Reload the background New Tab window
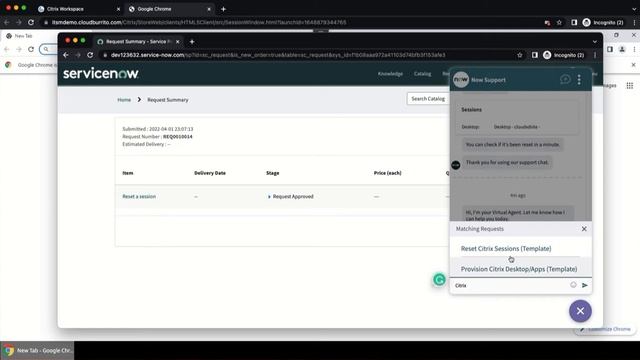The width and height of the screenshot is (640, 360). [x=31, y=49]
